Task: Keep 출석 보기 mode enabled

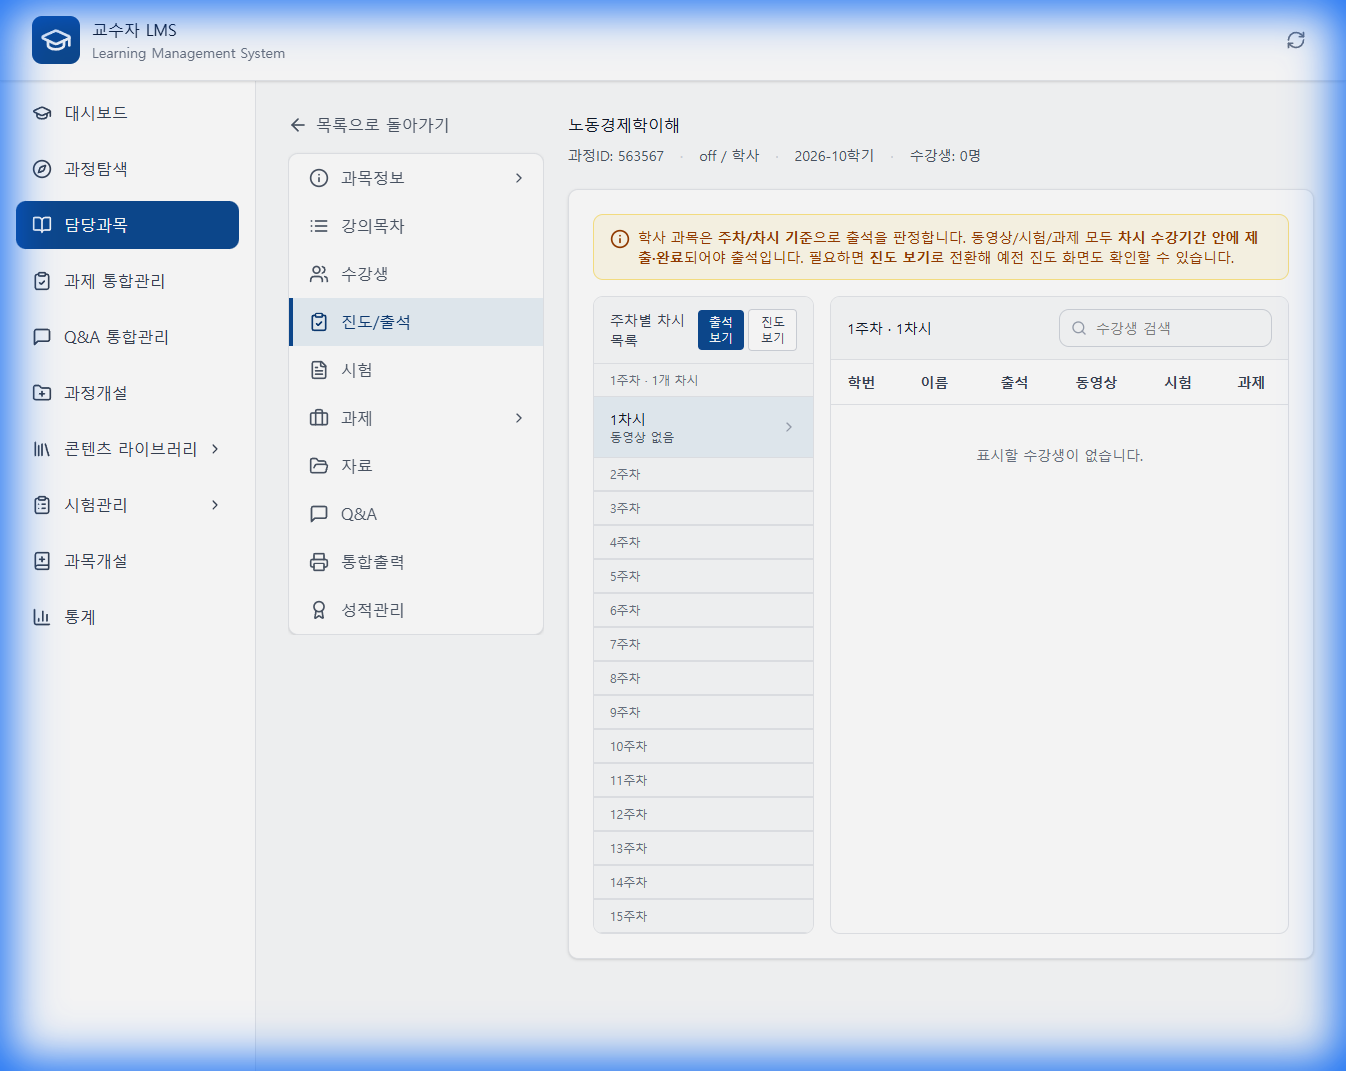Action: (x=719, y=329)
